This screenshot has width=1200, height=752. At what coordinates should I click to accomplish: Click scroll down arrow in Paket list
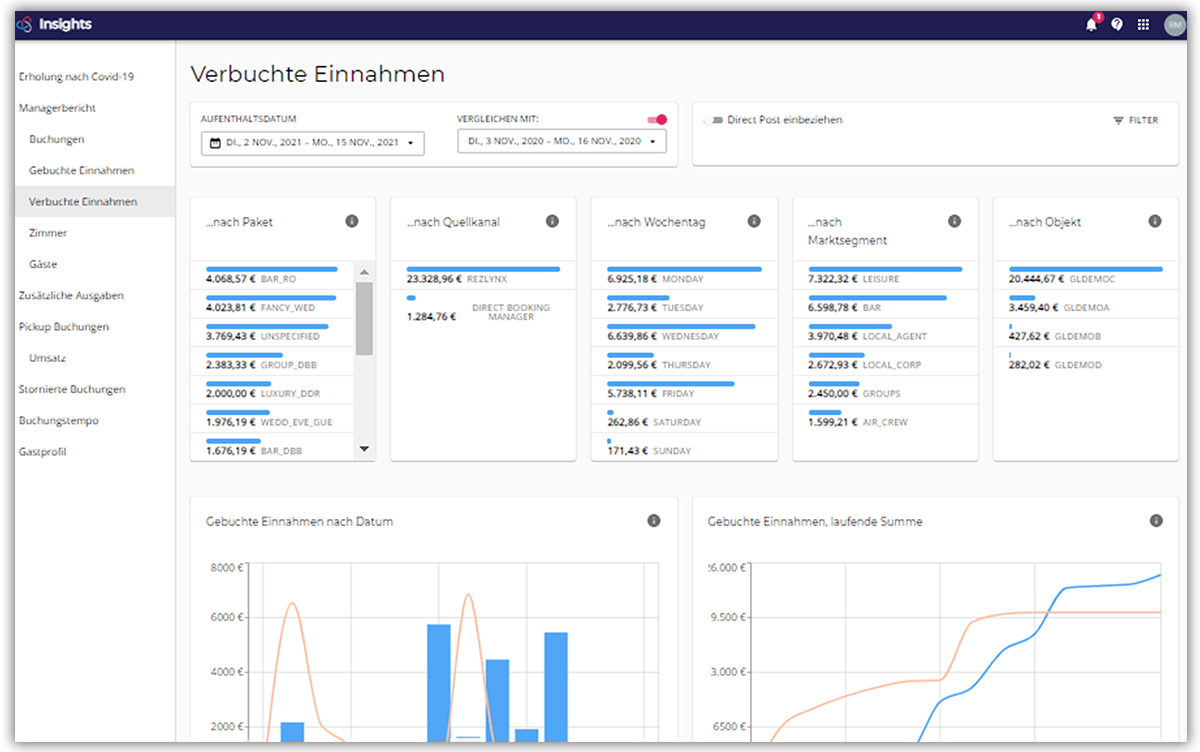[x=364, y=449]
